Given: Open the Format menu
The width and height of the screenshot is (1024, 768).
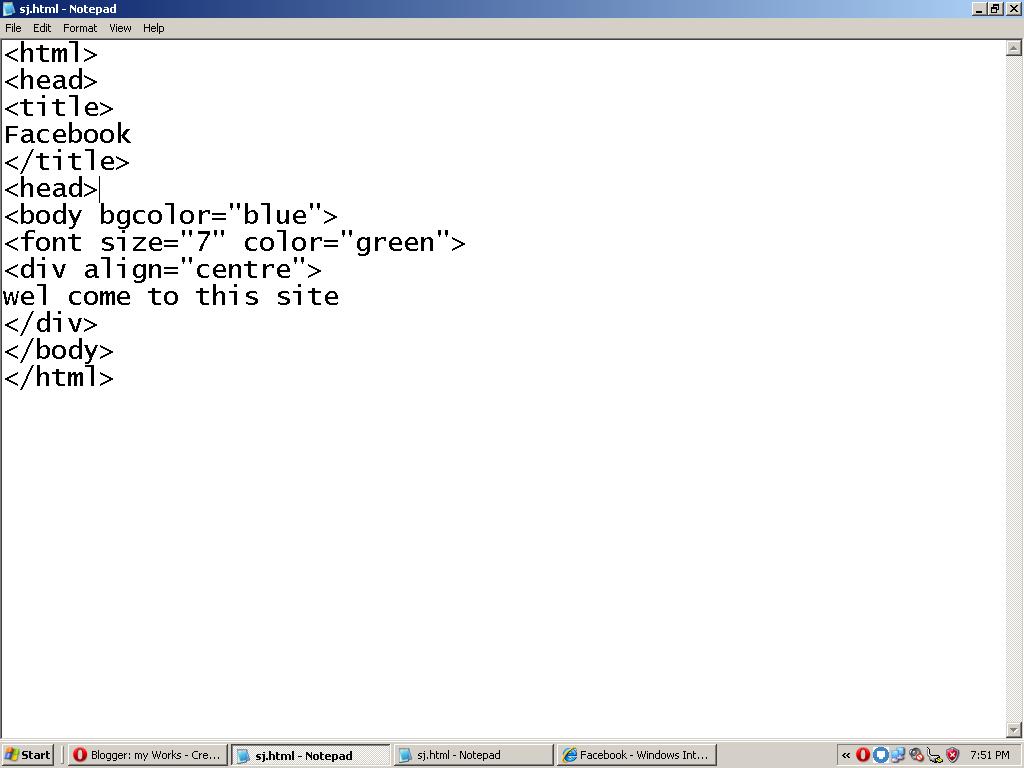Looking at the screenshot, I should click(x=80, y=28).
